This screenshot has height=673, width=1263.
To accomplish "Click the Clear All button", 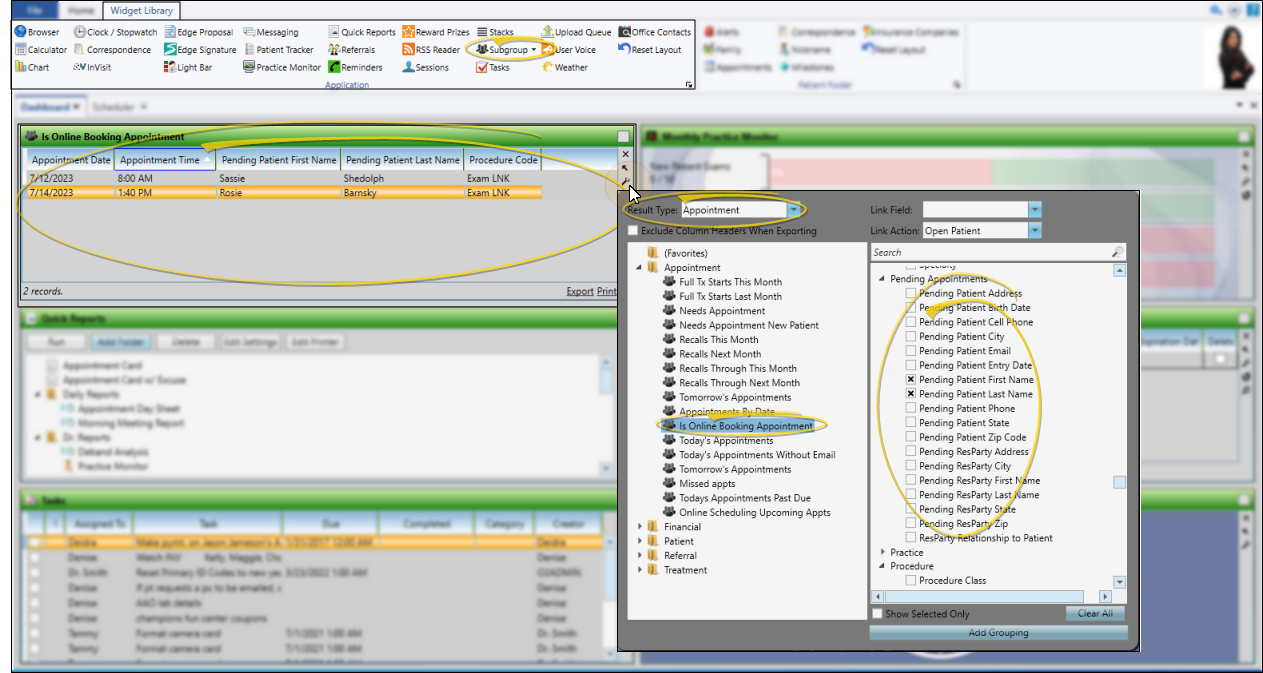I will click(x=1095, y=614).
